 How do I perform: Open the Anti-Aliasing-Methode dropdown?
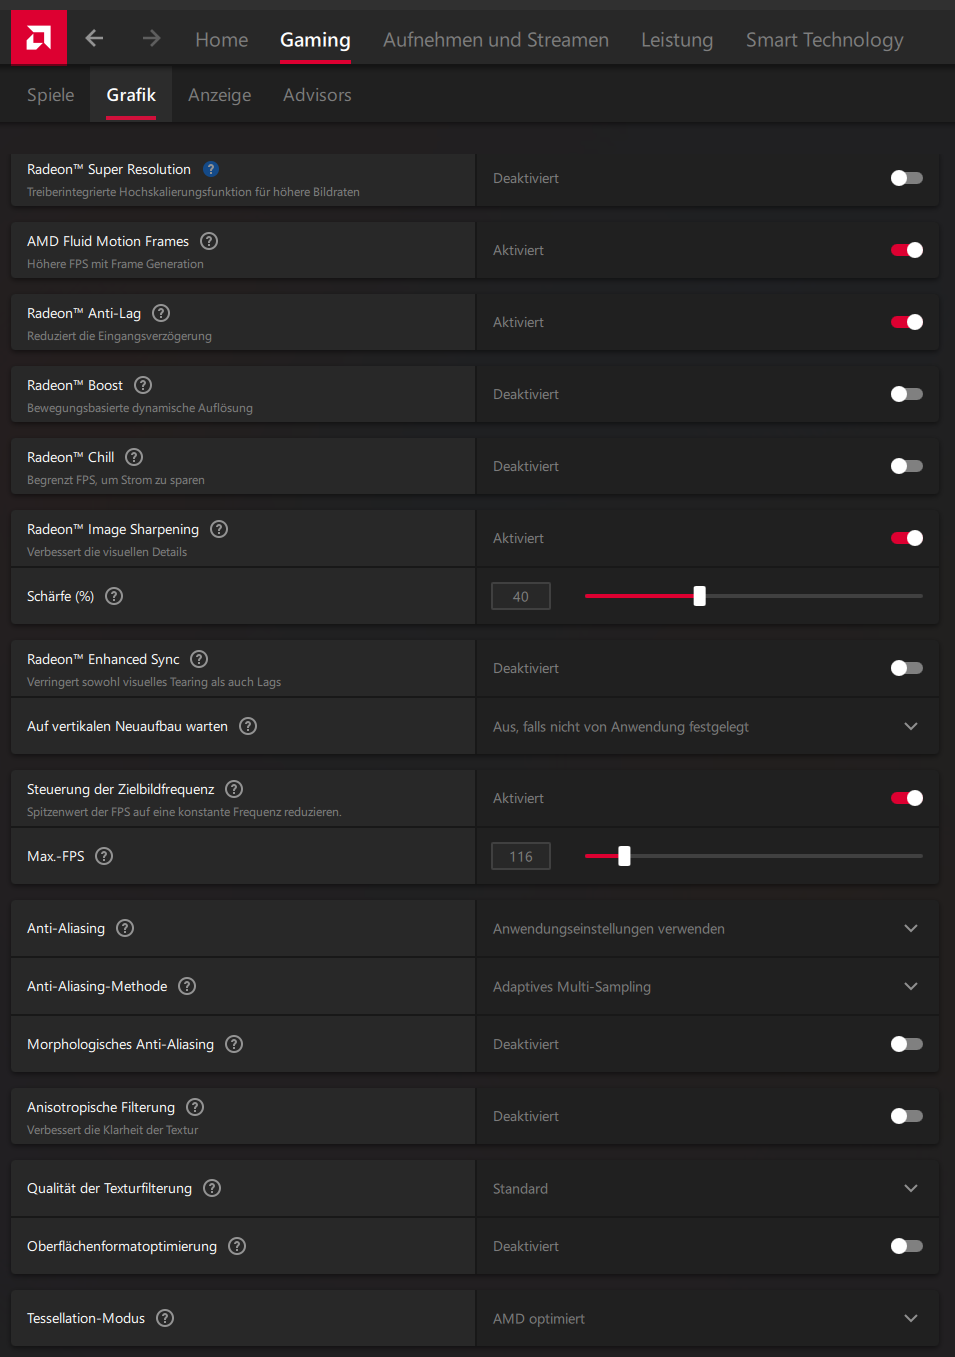coord(910,986)
